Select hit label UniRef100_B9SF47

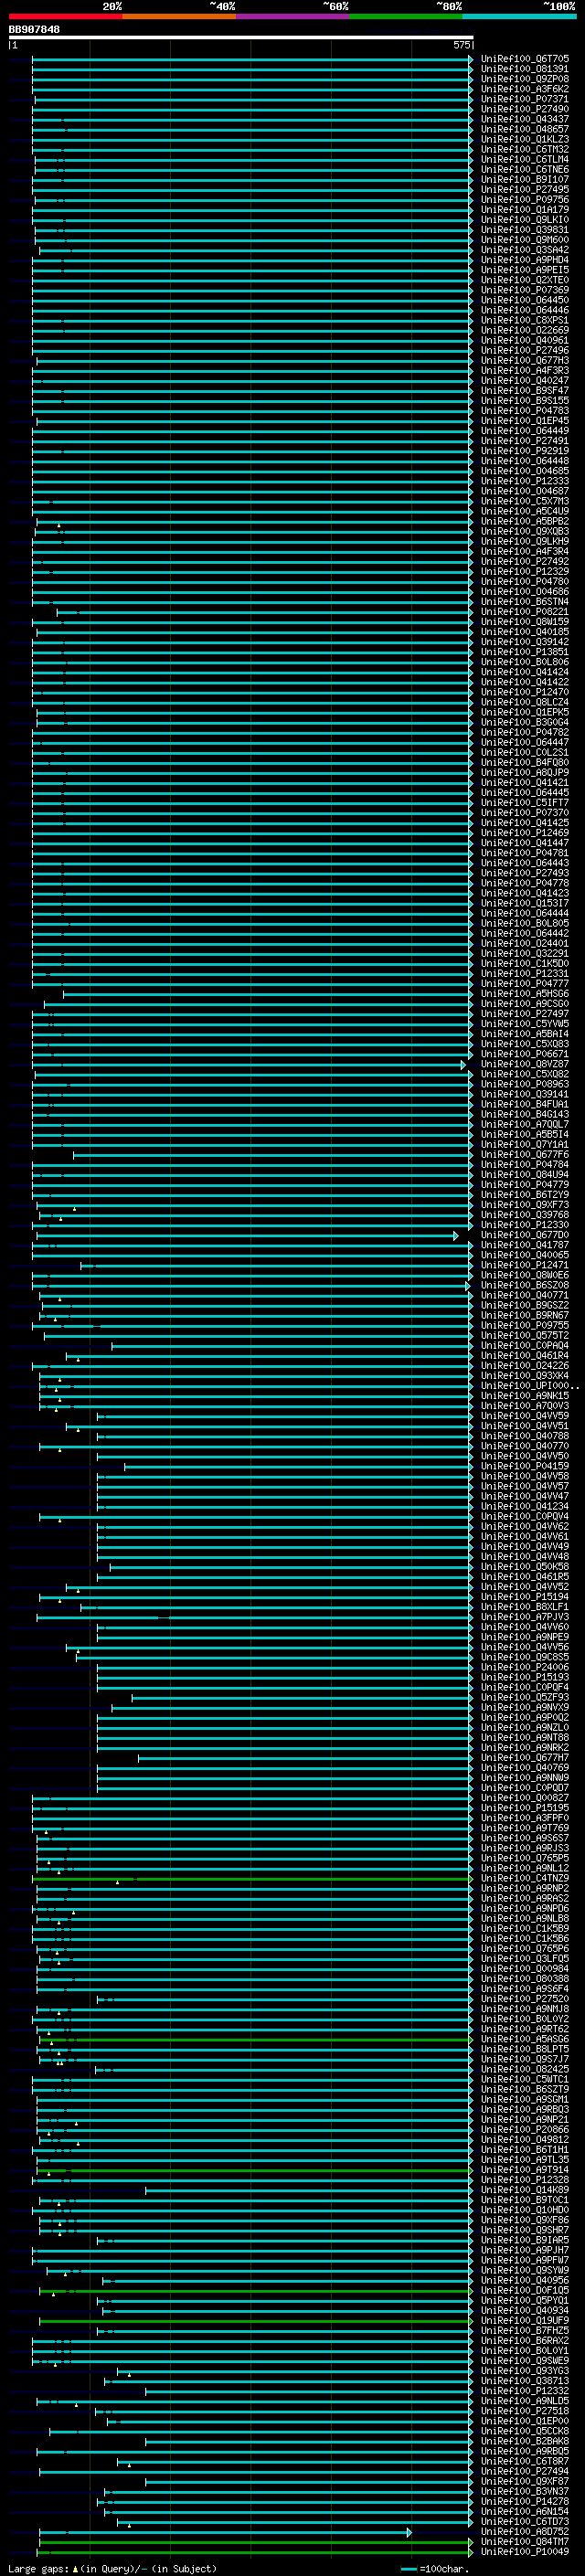[x=525, y=391]
